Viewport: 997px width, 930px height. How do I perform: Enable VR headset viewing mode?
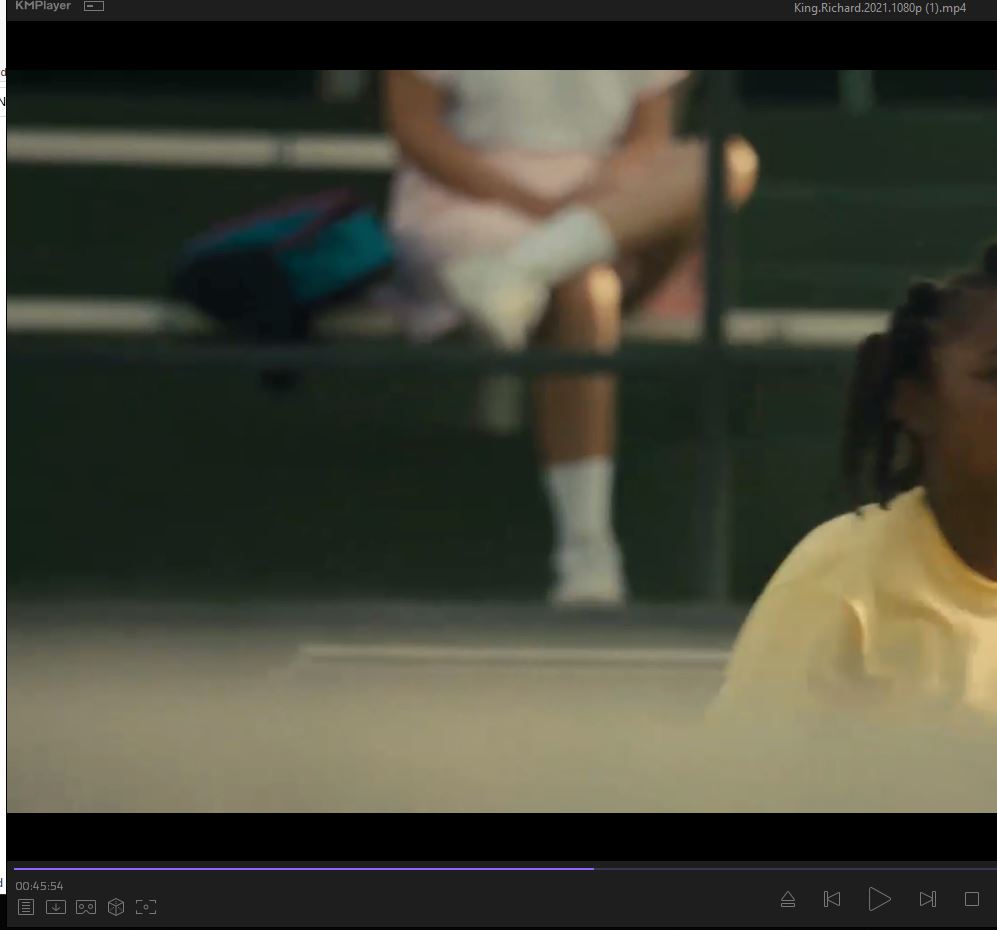86,907
